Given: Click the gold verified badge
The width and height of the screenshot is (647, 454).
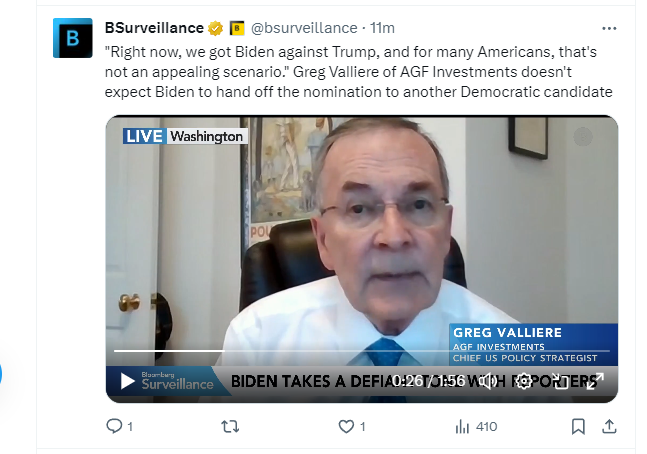Looking at the screenshot, I should point(215,28).
